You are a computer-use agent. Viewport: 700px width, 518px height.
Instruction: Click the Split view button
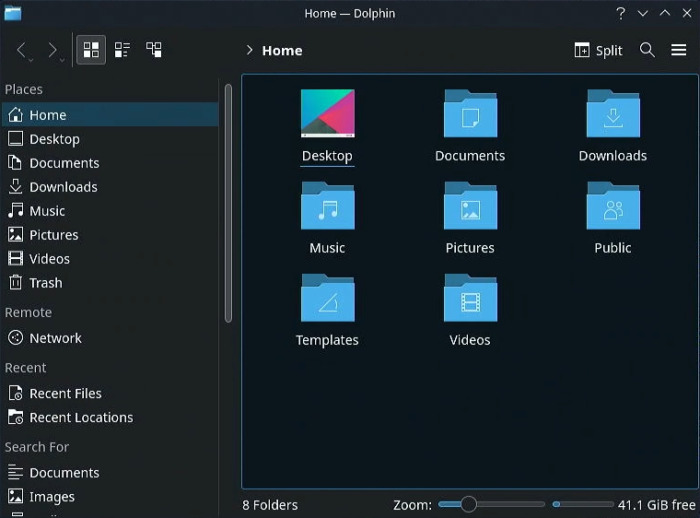(598, 50)
